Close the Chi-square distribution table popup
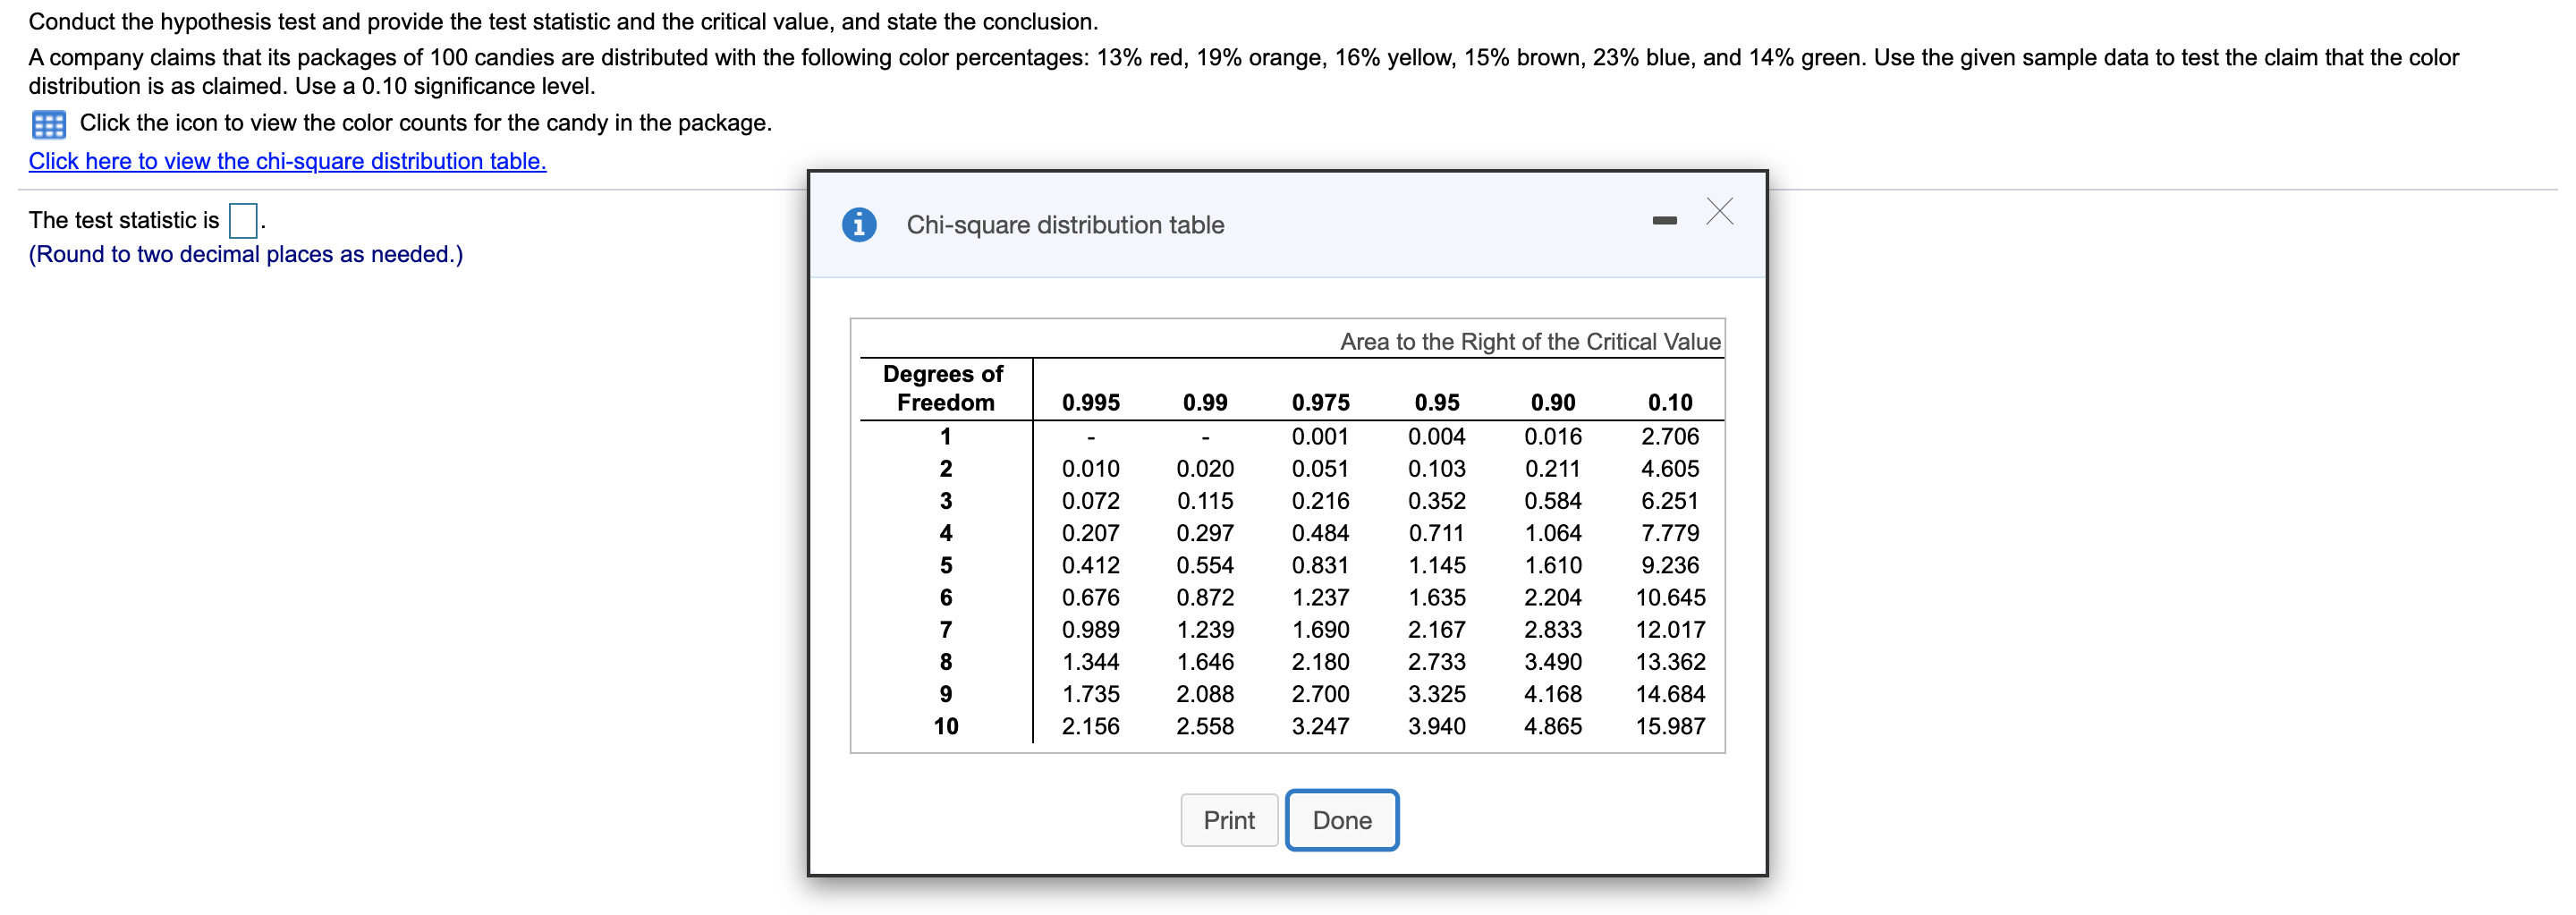This screenshot has width=2576, height=915. (x=1719, y=212)
